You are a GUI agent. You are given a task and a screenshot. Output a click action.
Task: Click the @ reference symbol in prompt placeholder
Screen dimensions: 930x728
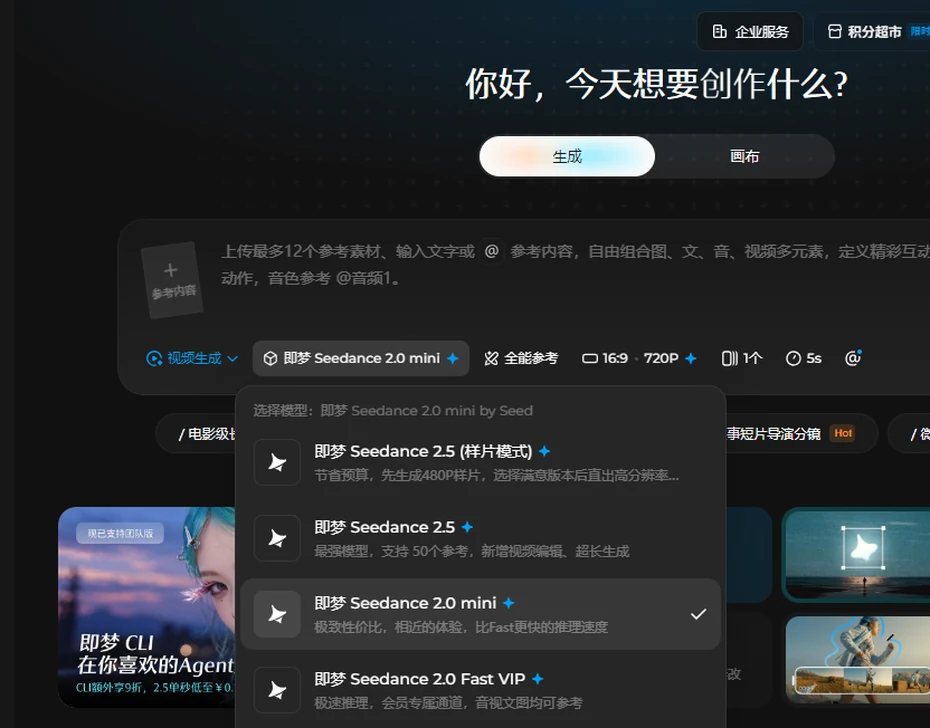(x=492, y=251)
